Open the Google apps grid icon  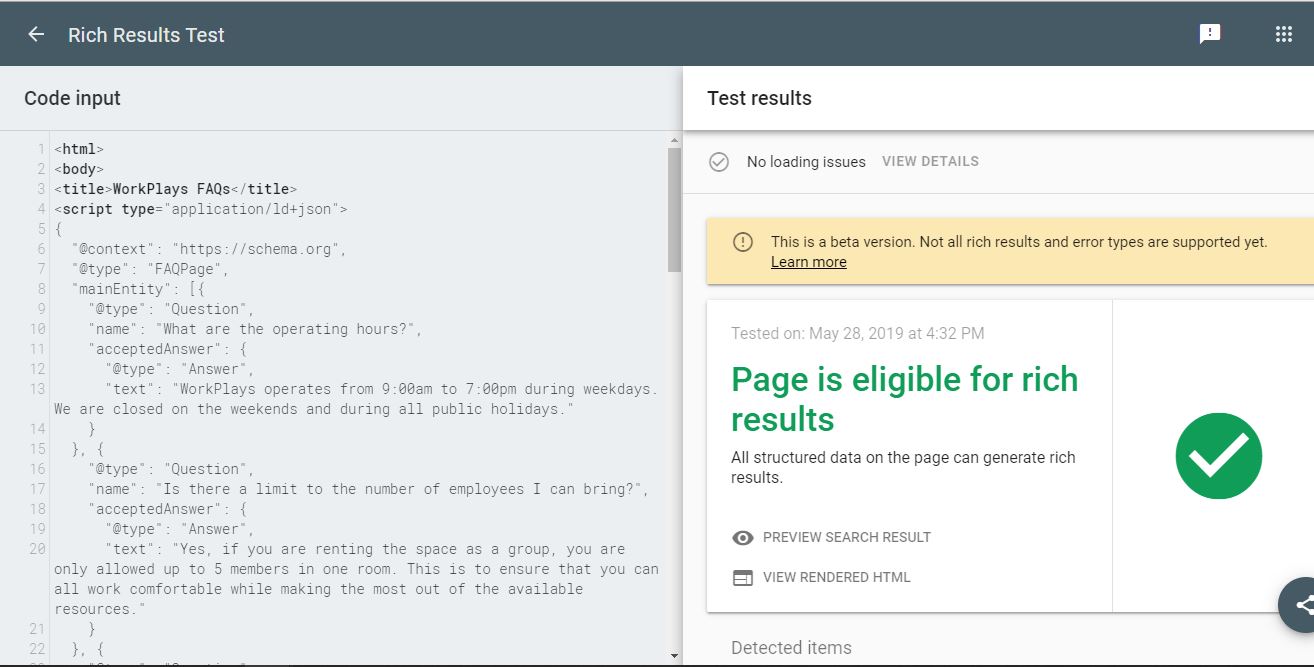pyautogui.click(x=1284, y=34)
